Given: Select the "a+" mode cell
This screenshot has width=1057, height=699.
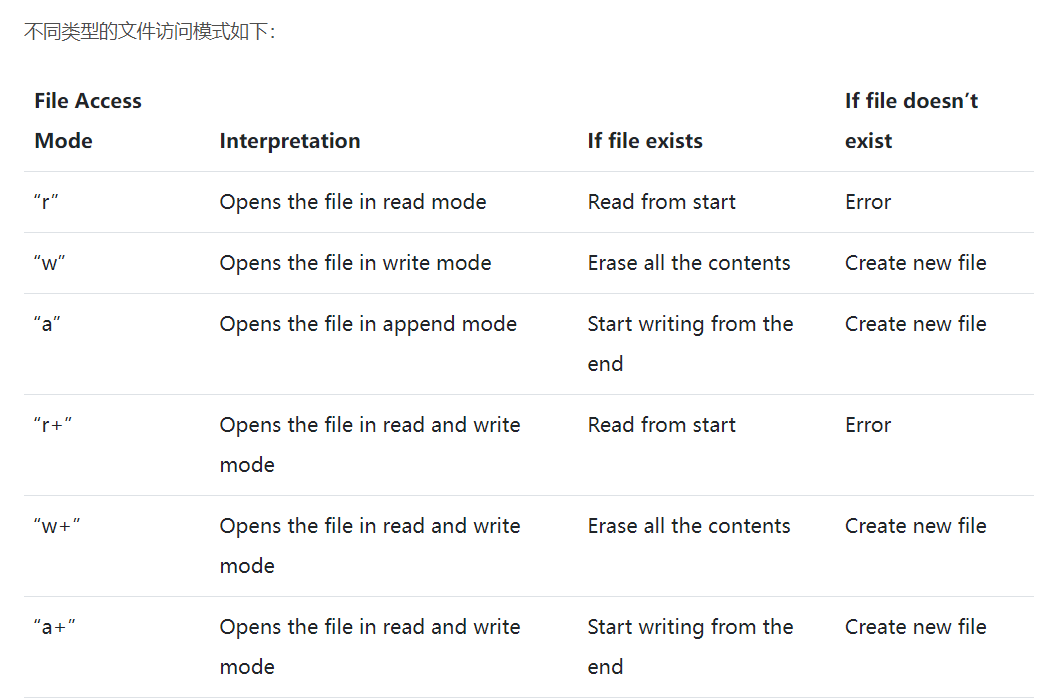Looking at the screenshot, I should pos(55,628).
